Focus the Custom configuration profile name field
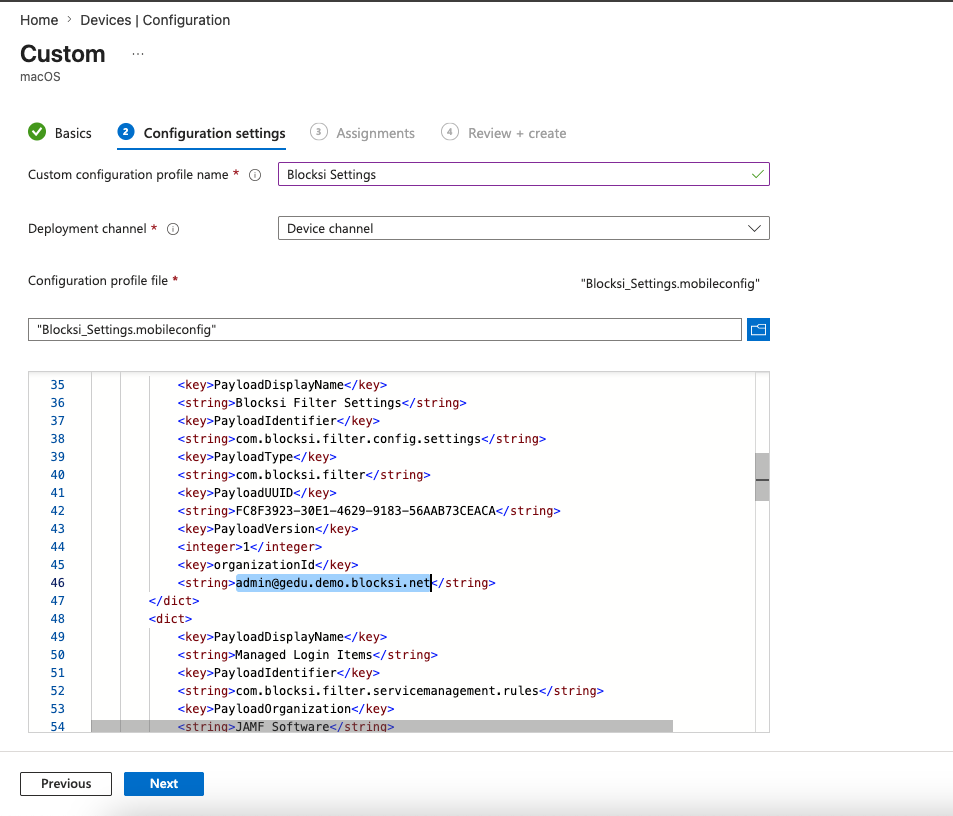Screen dimensions: 953x816 (524, 174)
